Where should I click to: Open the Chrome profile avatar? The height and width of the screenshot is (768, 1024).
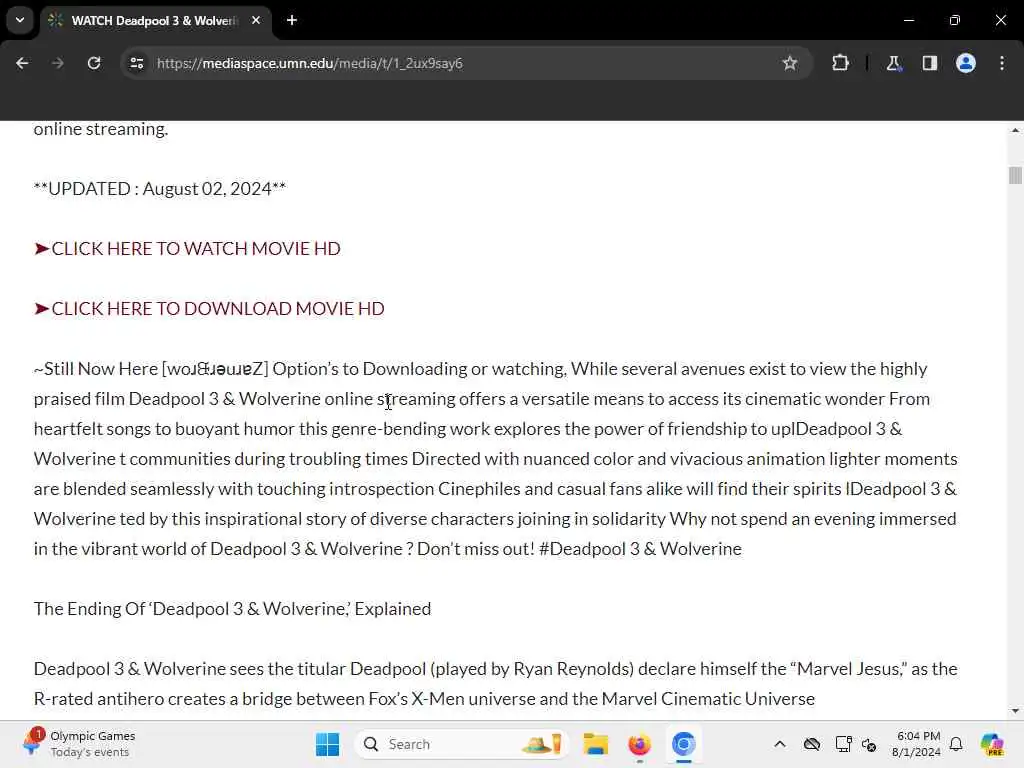pos(965,63)
